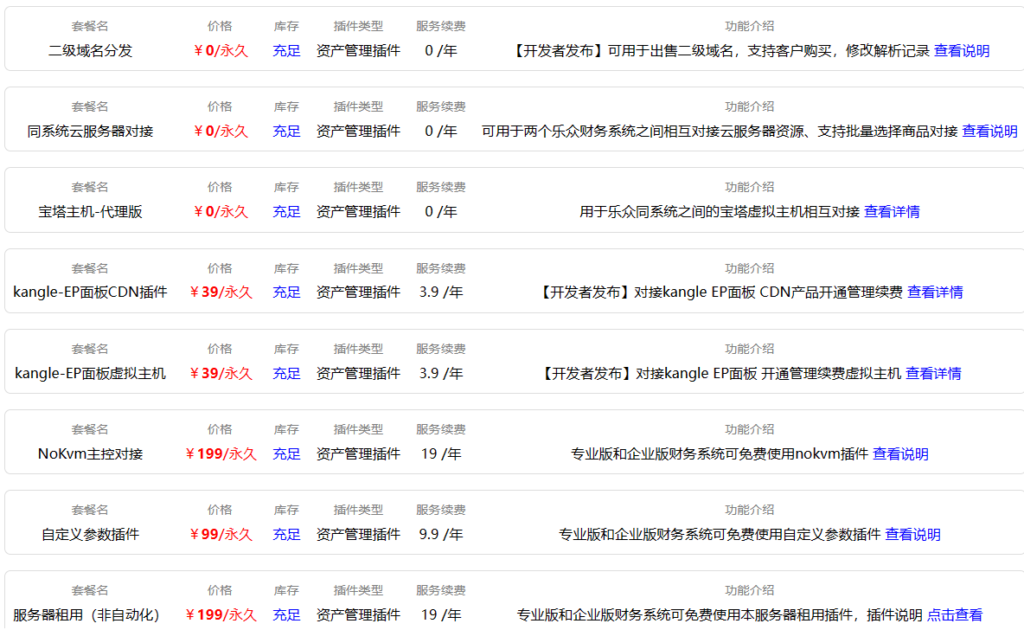Click ￥0/永久 price of 宝塔主机-代理版
The width and height of the screenshot is (1024, 630).
tap(221, 212)
